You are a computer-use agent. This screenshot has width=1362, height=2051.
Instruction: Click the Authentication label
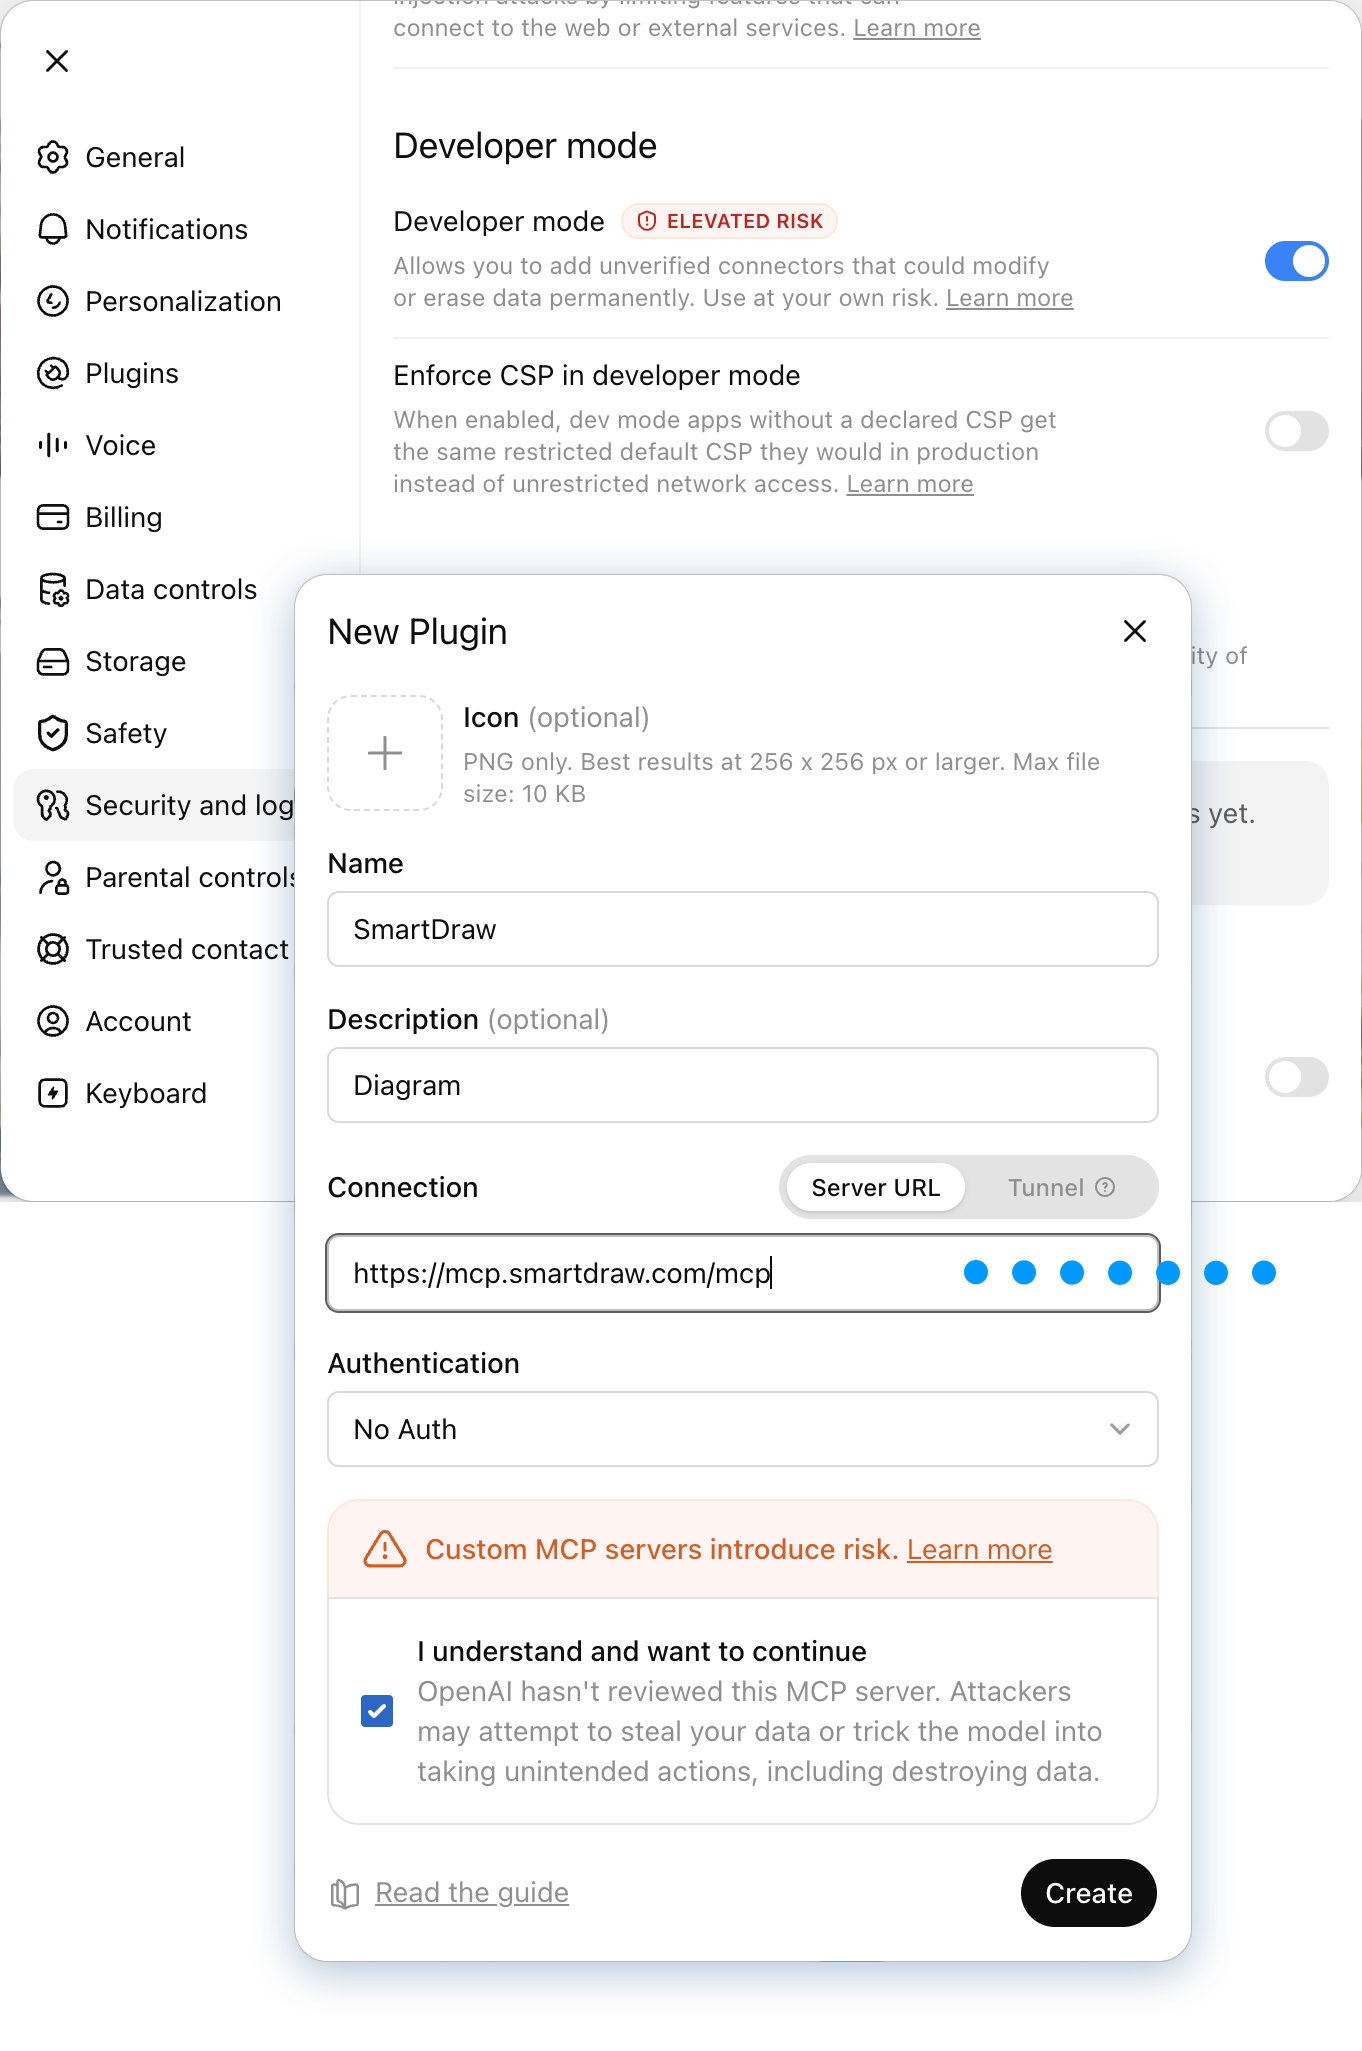424,1363
